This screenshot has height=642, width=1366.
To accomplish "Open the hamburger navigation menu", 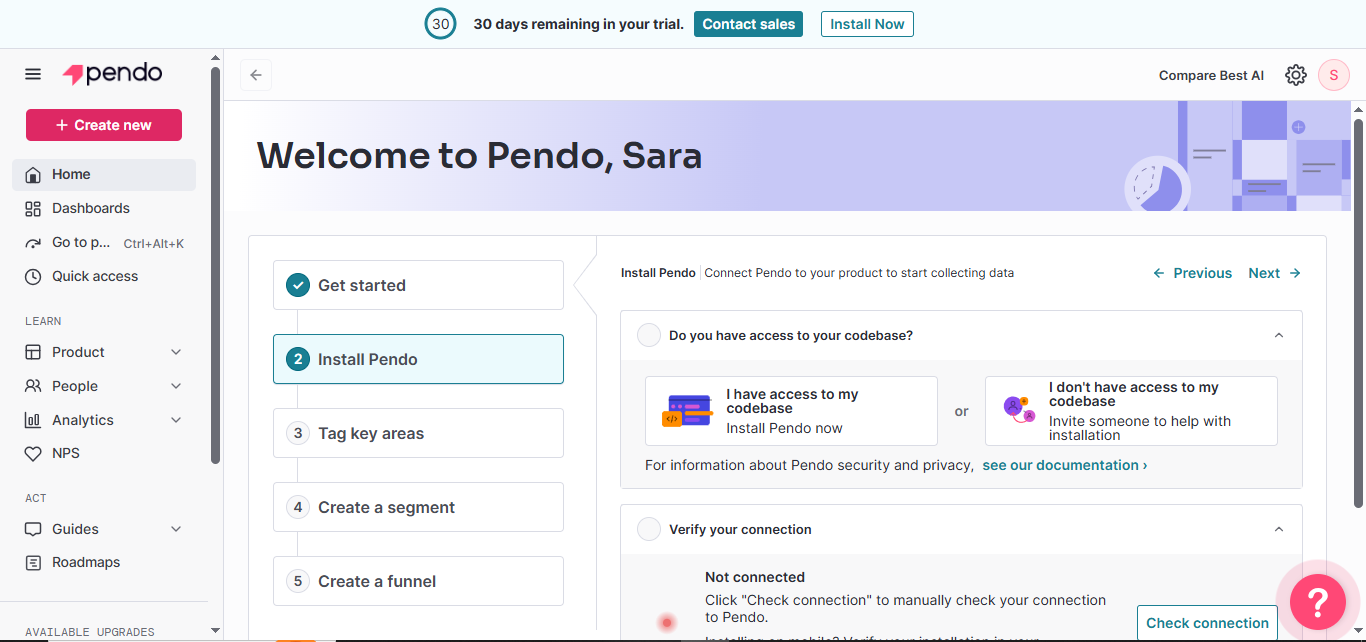I will pyautogui.click(x=33, y=74).
